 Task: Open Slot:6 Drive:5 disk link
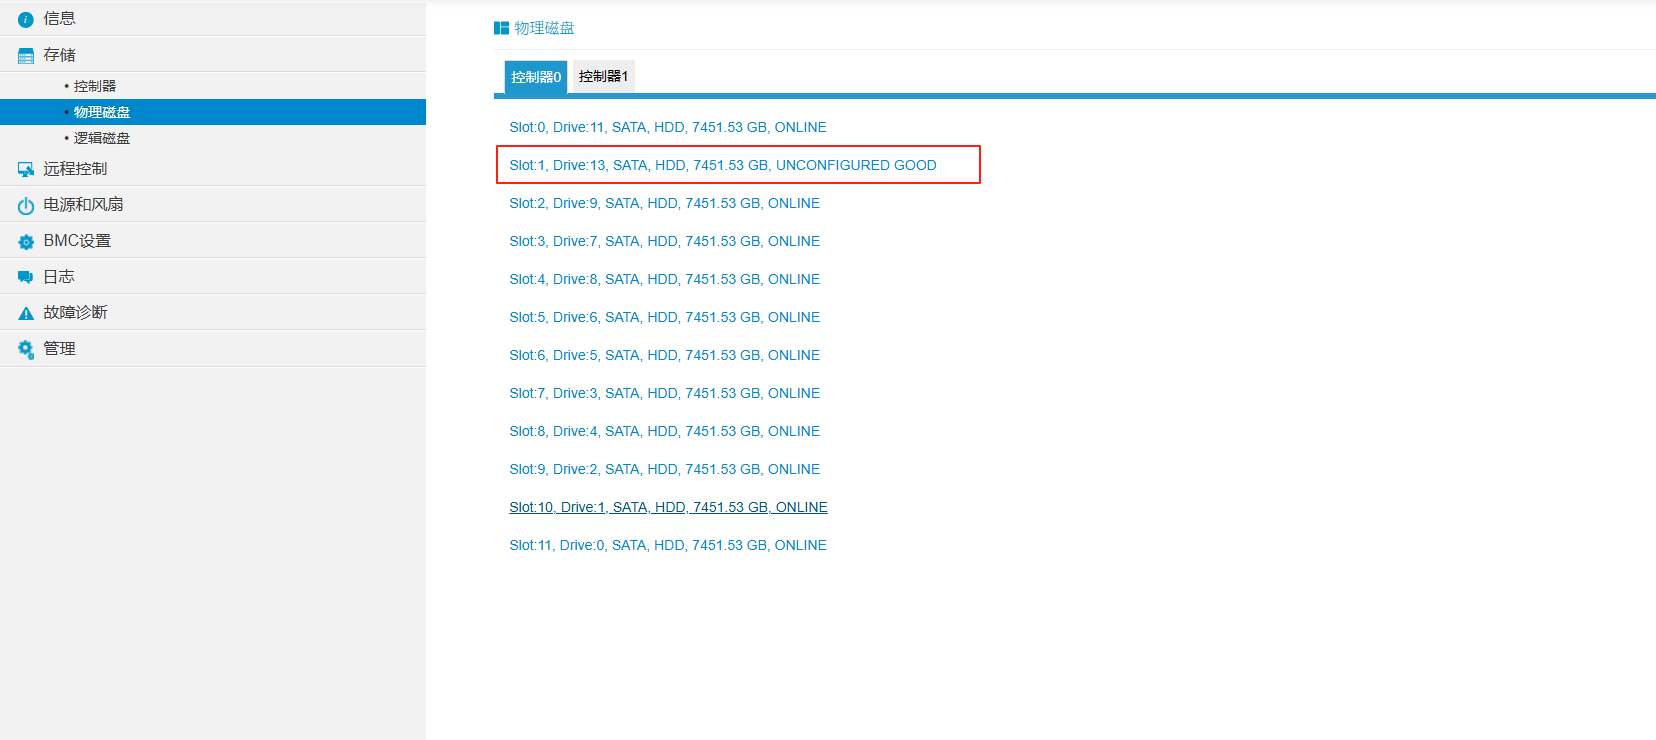(x=665, y=355)
